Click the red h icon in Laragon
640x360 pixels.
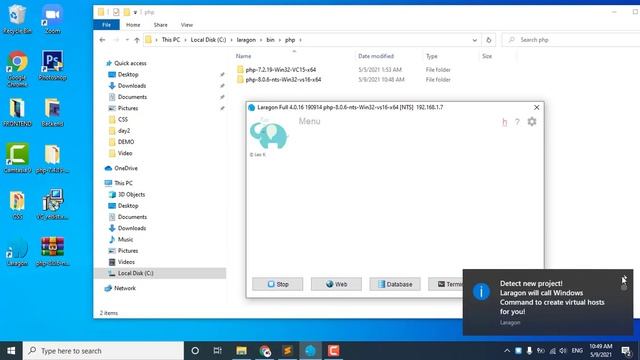(x=504, y=122)
